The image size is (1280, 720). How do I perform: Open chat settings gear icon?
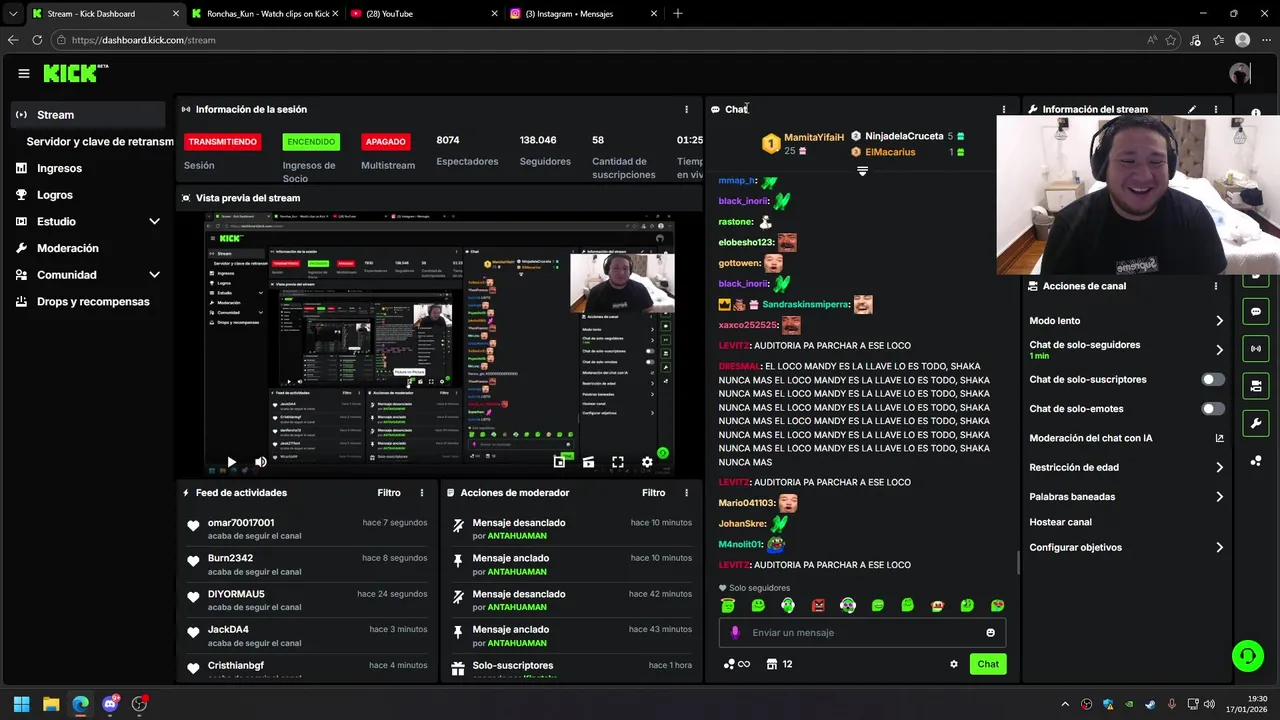point(954,664)
